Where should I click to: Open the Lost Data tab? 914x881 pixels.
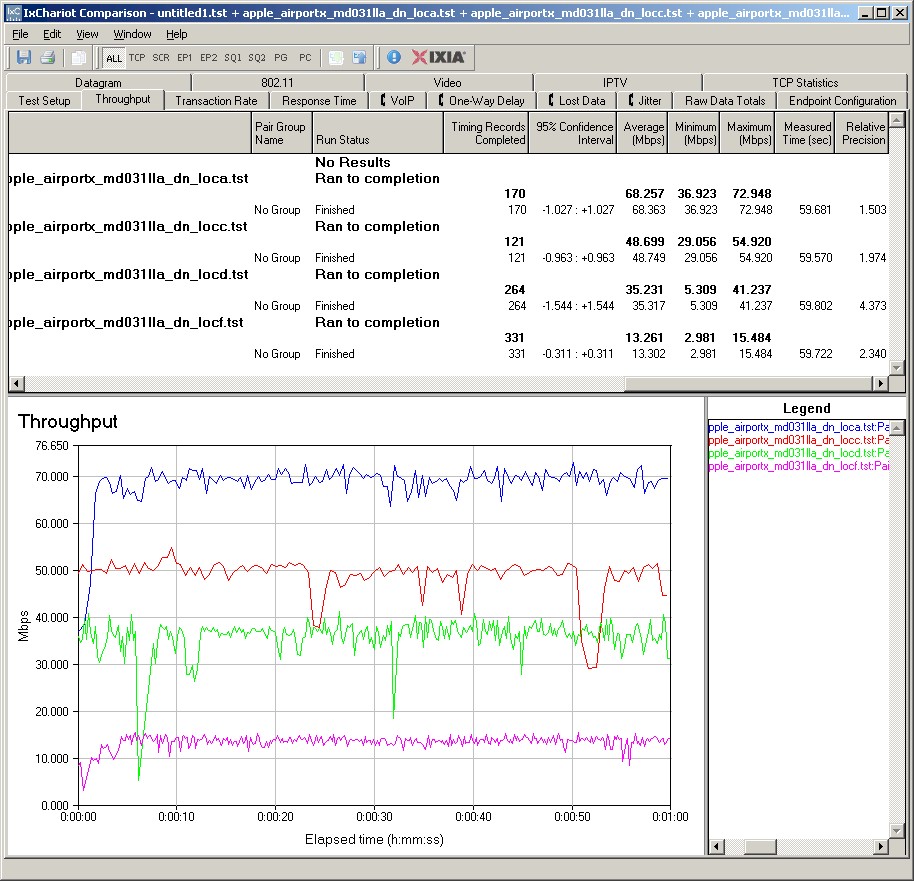(576, 101)
